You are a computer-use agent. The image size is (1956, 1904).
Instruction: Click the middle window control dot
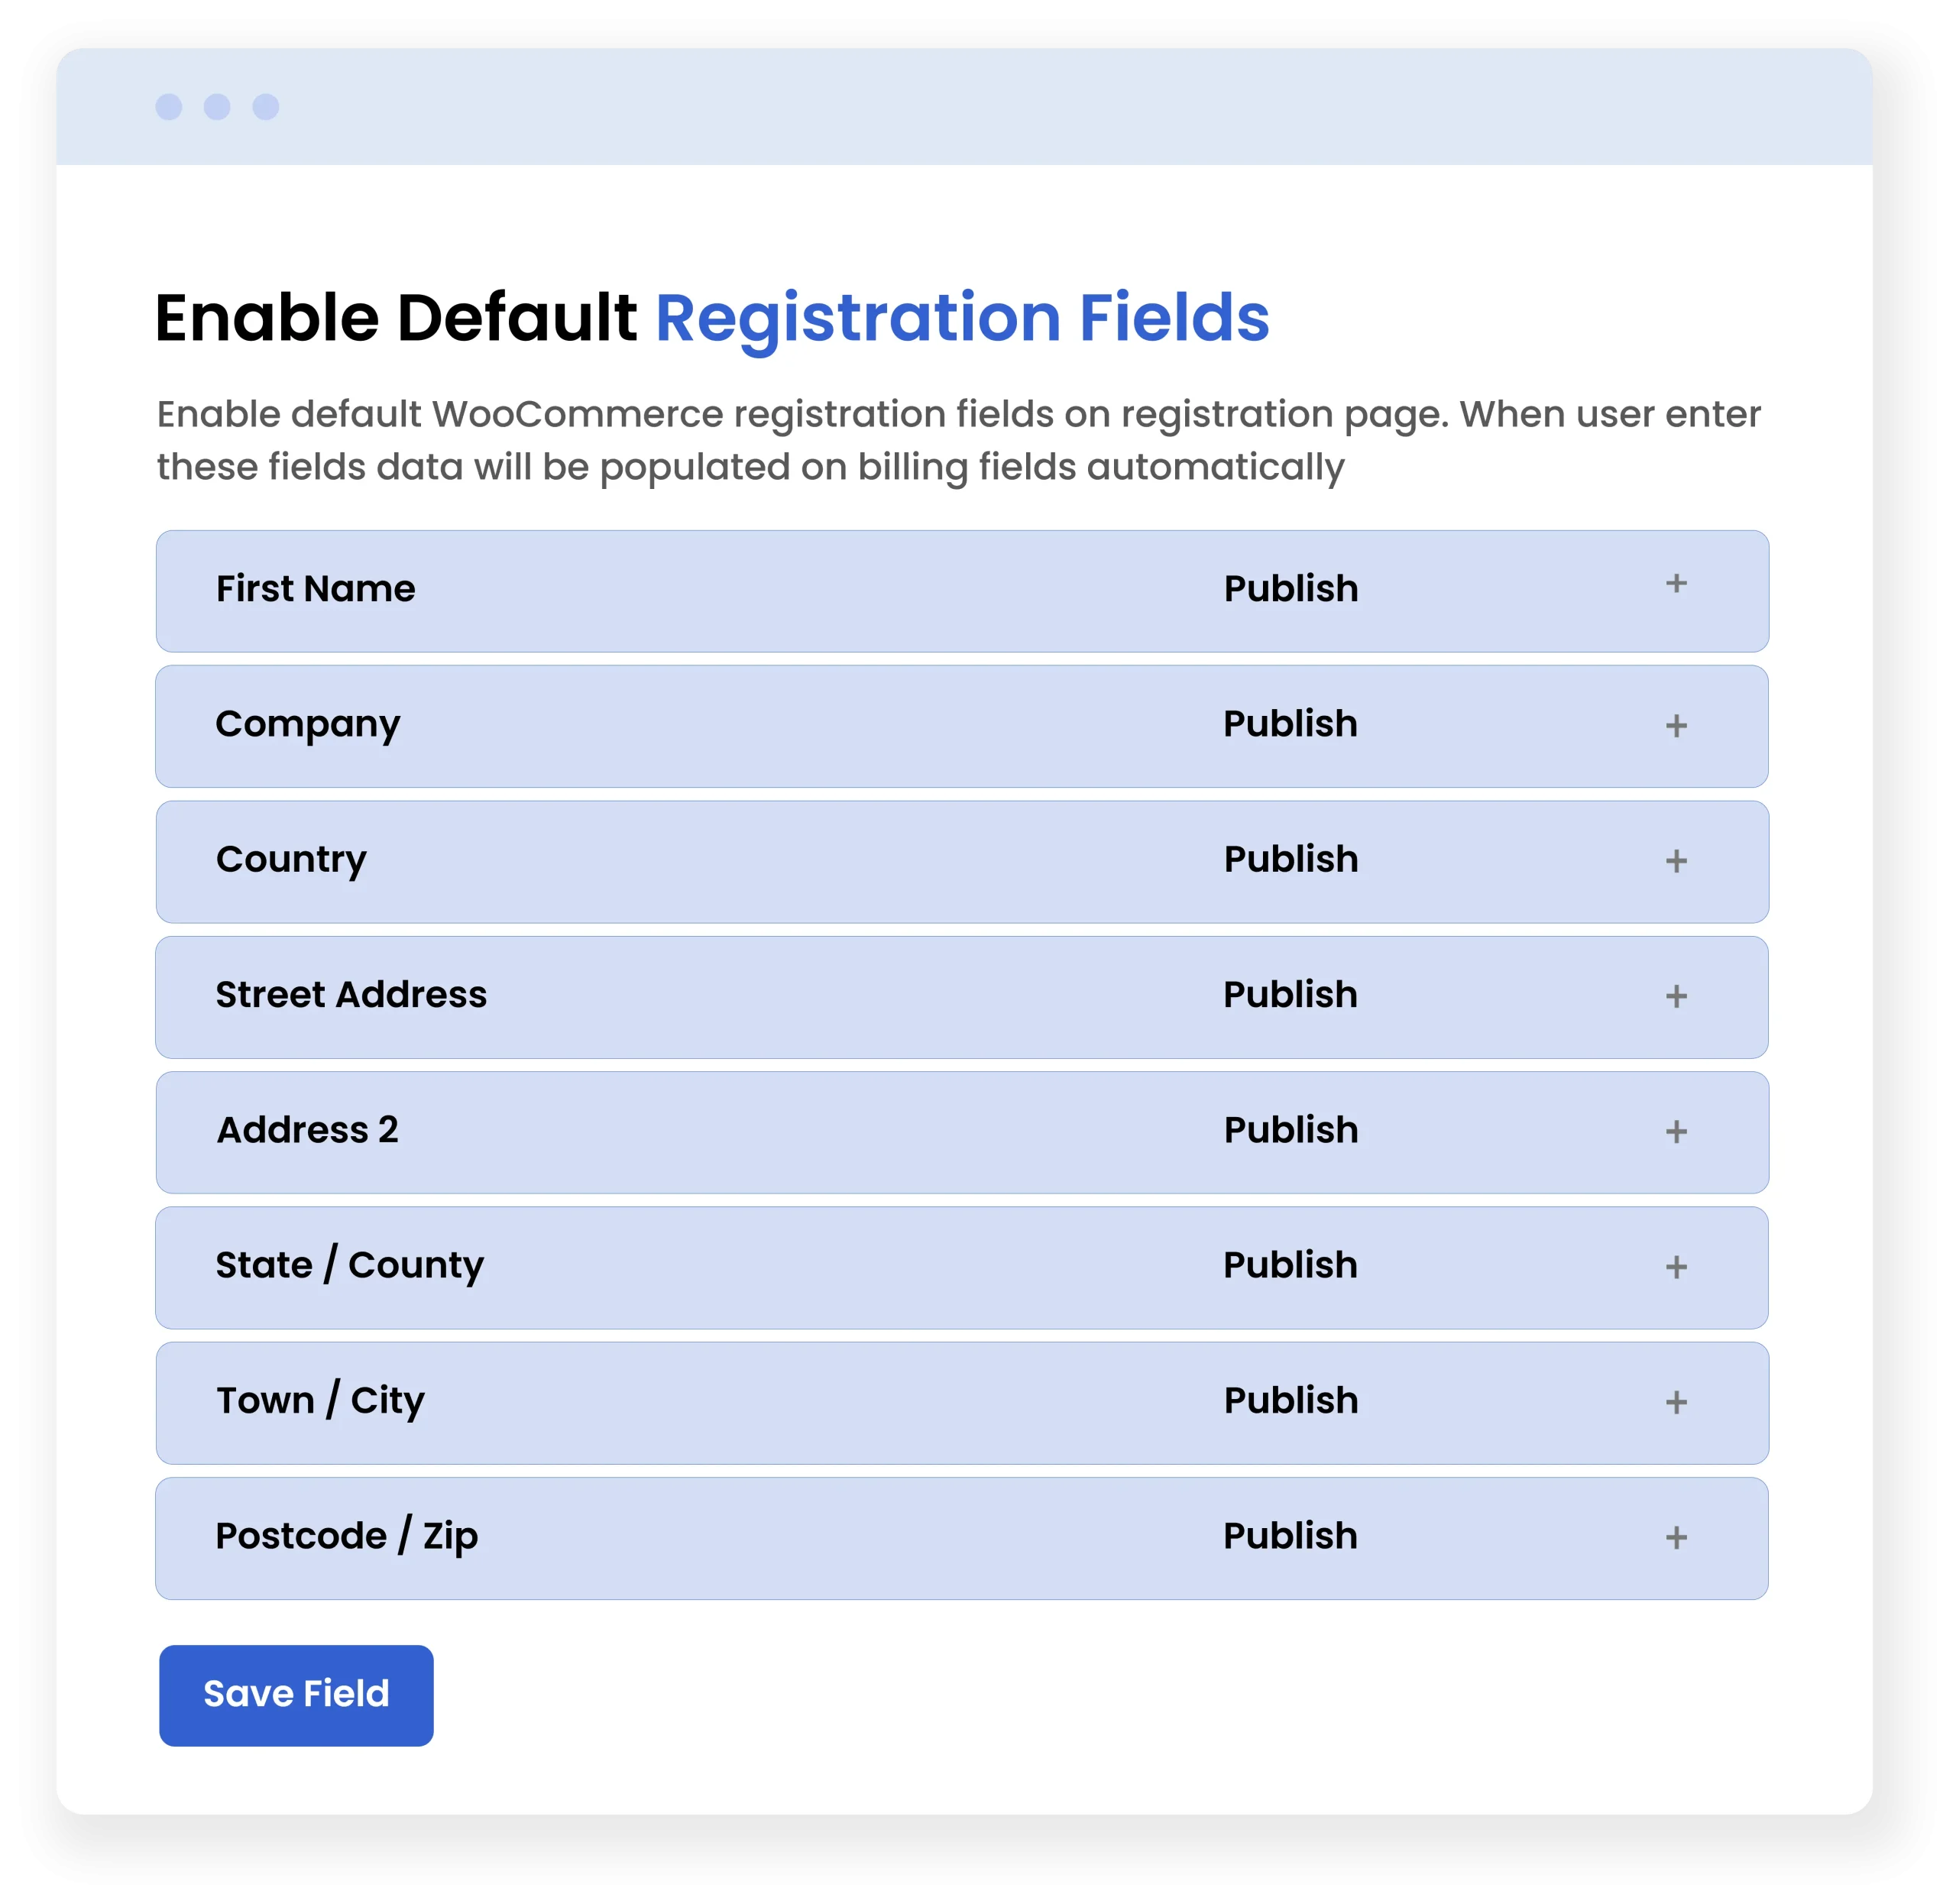(x=217, y=107)
